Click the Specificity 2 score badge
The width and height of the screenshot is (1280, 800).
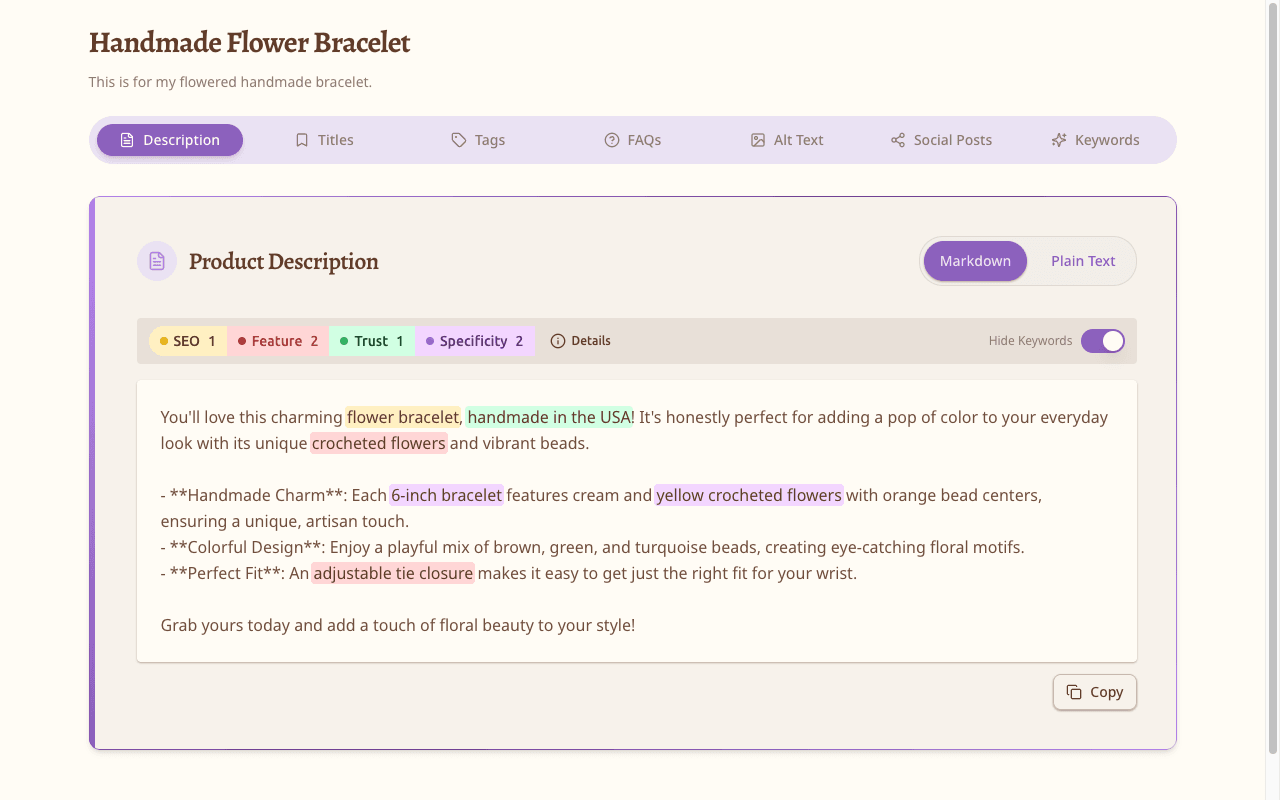click(x=475, y=341)
